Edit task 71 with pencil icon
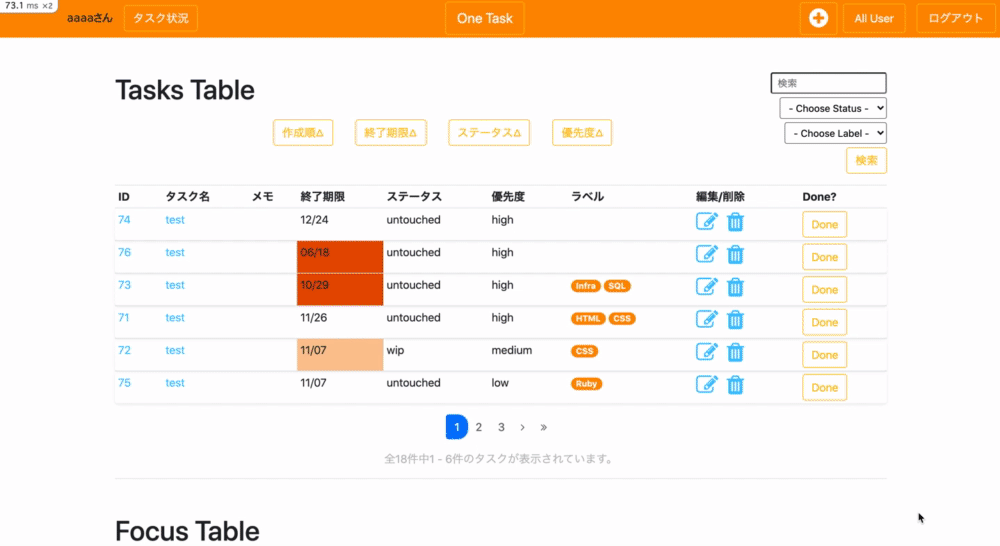1000x546 pixels. pyautogui.click(x=707, y=319)
